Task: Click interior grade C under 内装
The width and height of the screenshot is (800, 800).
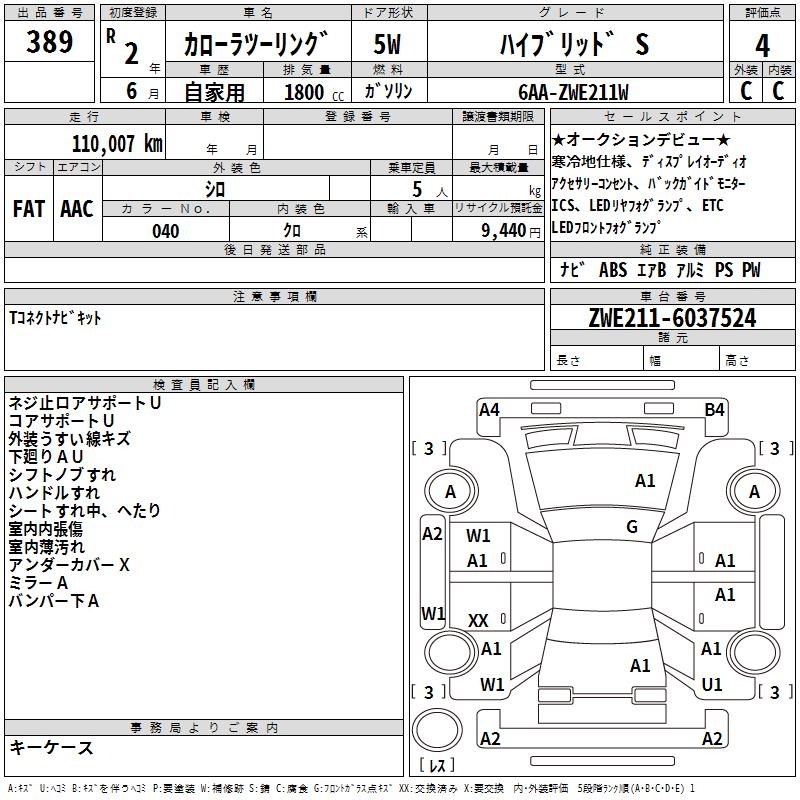Action: (x=778, y=91)
